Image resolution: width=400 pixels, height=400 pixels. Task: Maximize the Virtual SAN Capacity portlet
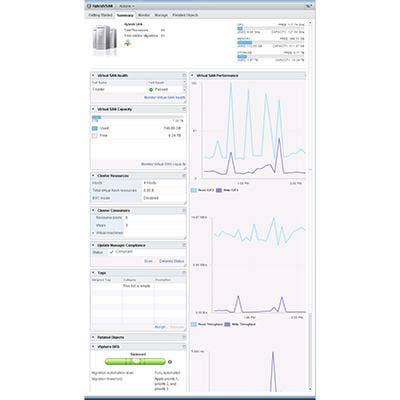coord(184,109)
